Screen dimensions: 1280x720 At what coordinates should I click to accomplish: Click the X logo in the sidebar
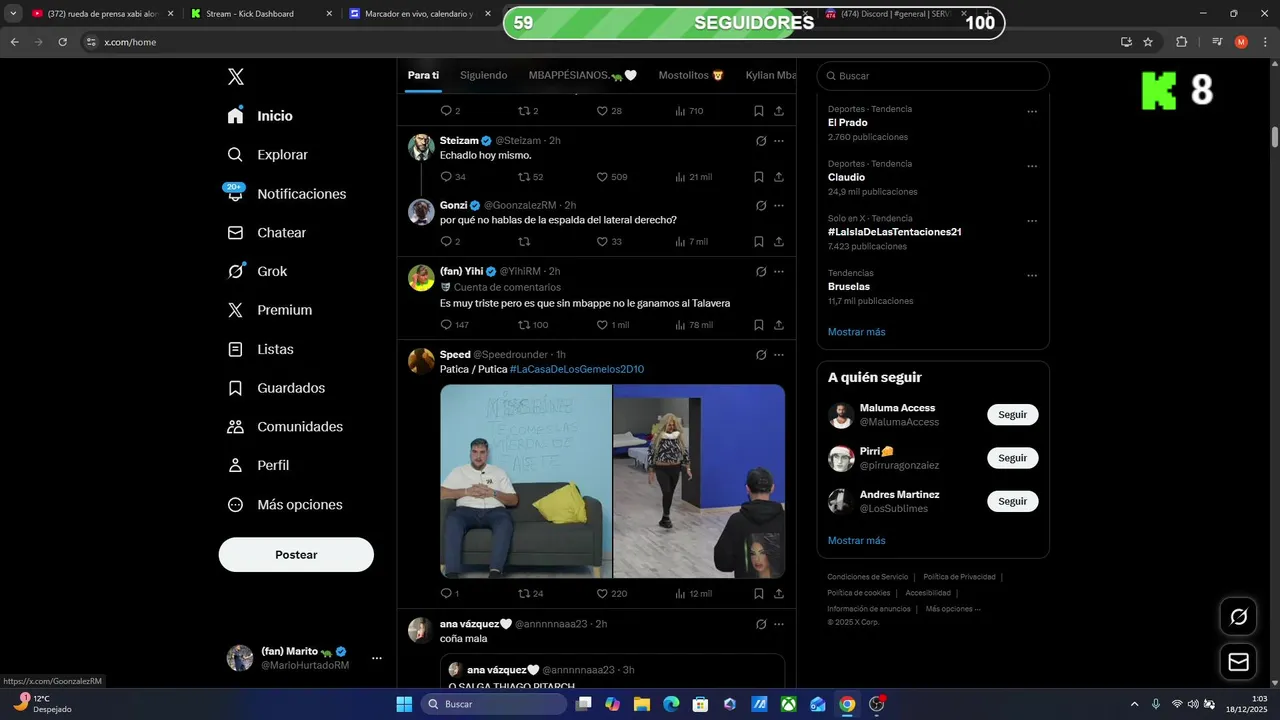pos(235,77)
